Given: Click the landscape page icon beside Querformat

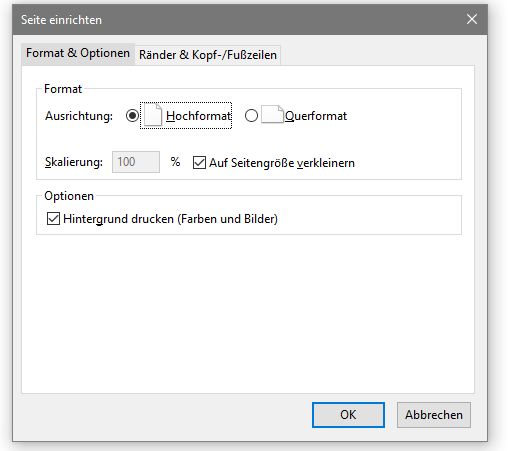Looking at the screenshot, I should click(x=272, y=115).
